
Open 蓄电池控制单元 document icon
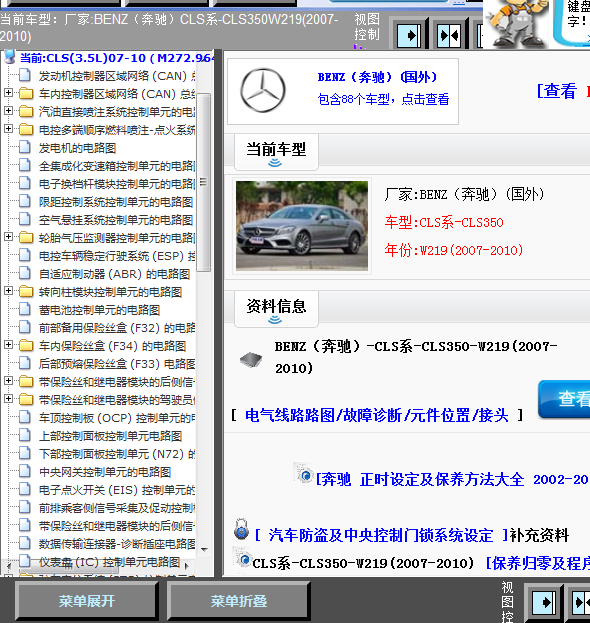click(25, 309)
